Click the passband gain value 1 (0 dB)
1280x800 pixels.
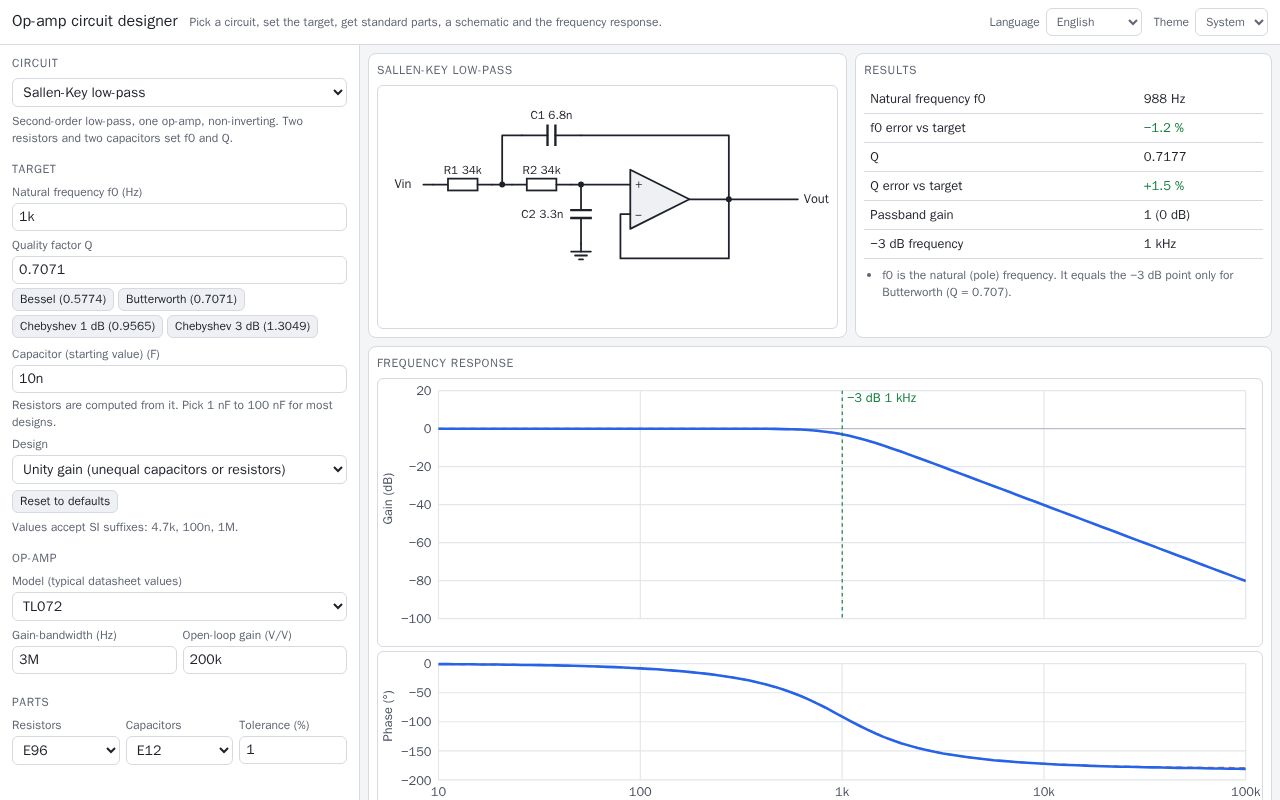tap(1166, 215)
